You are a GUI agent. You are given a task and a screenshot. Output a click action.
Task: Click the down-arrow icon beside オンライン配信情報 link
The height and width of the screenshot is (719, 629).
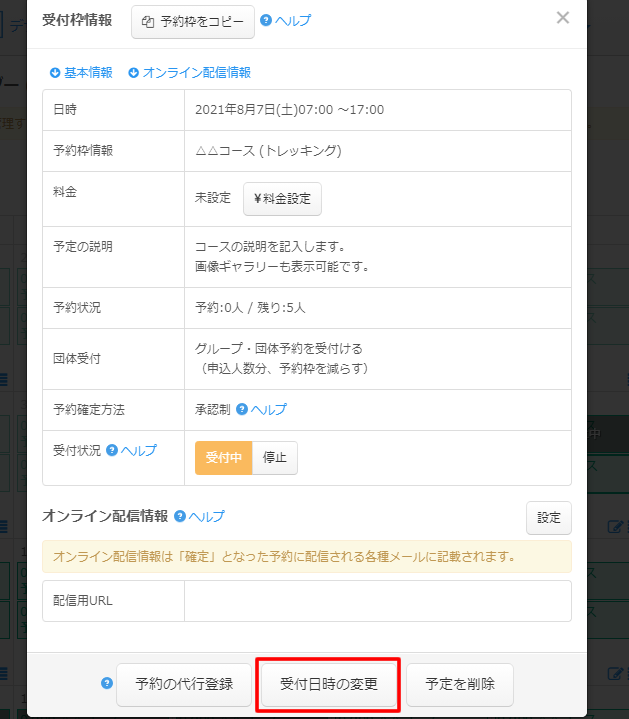[x=134, y=73]
